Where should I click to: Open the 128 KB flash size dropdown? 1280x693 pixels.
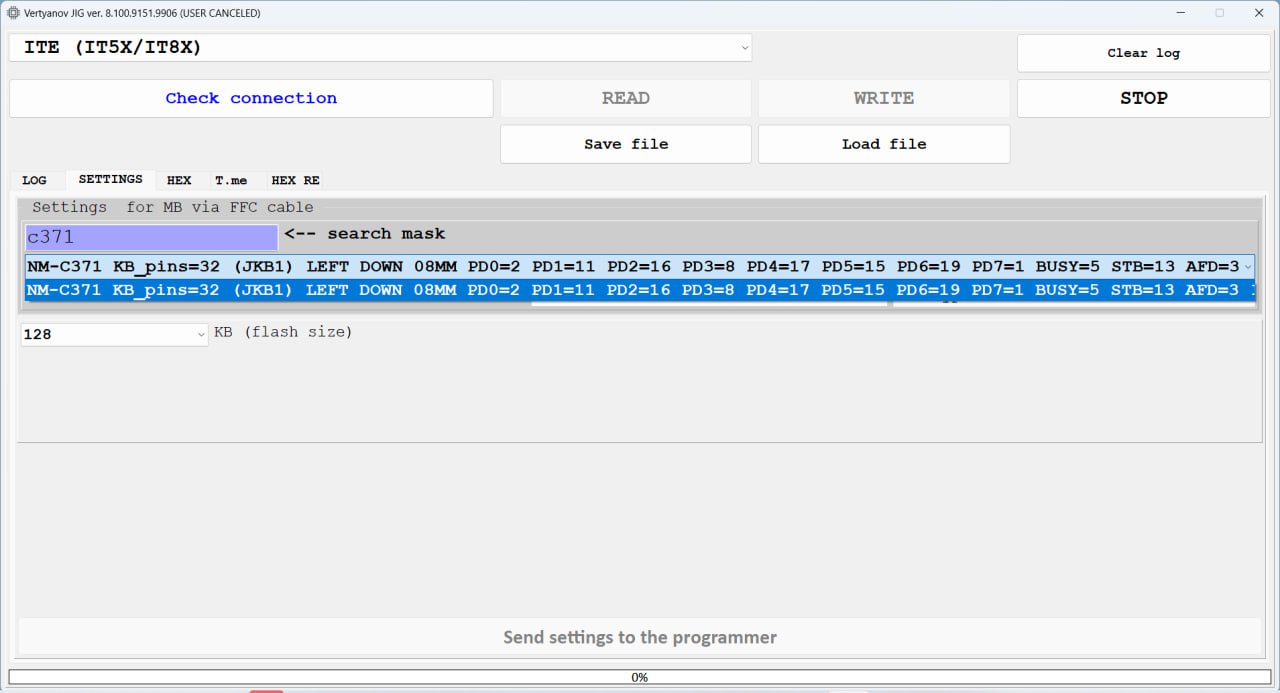coord(114,334)
